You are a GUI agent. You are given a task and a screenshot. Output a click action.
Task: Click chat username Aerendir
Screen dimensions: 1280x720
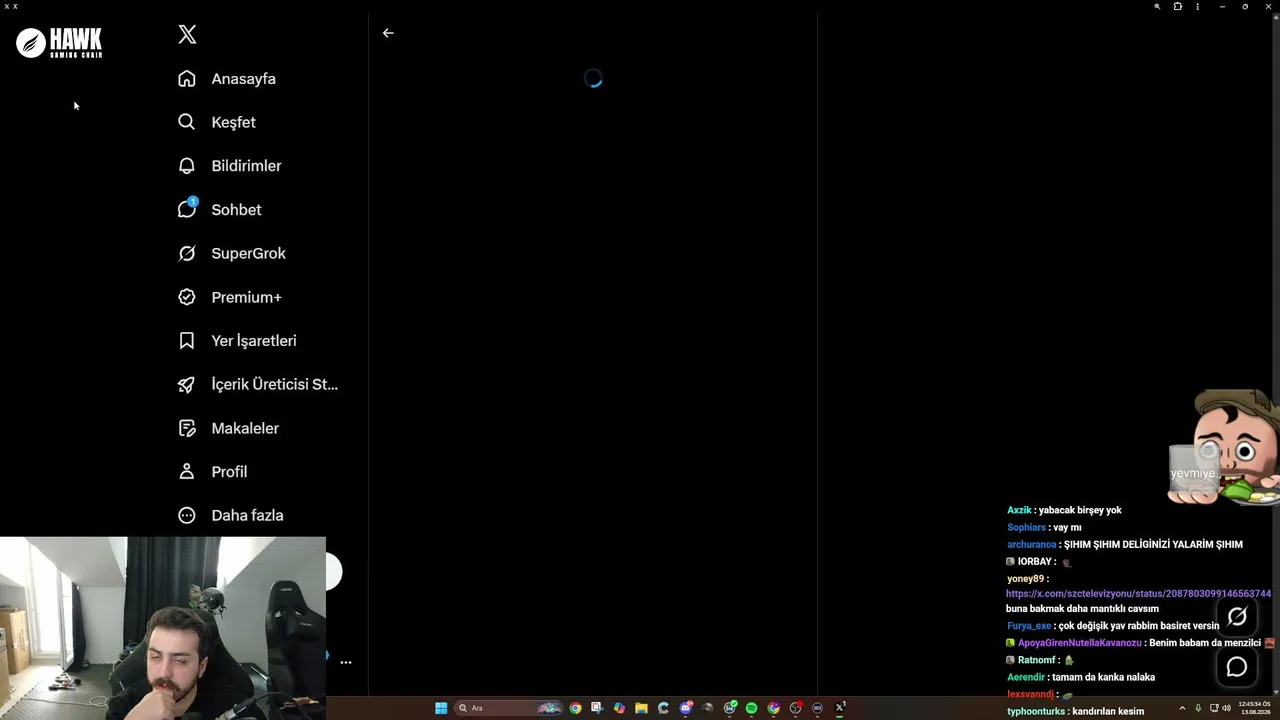point(1026,677)
